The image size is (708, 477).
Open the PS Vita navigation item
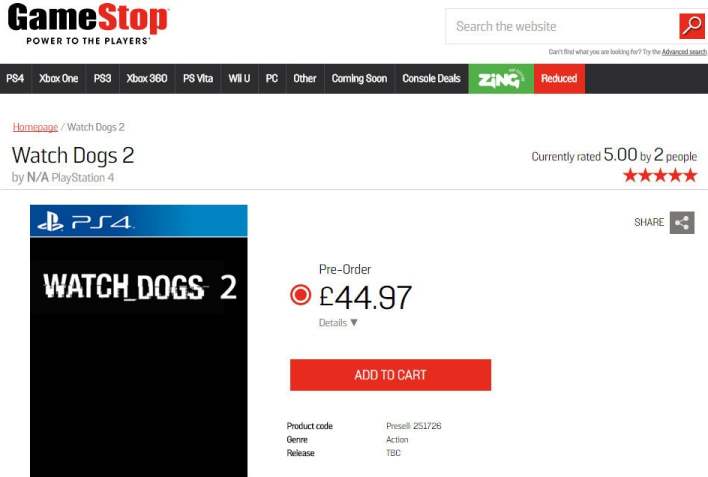pyautogui.click(x=198, y=79)
